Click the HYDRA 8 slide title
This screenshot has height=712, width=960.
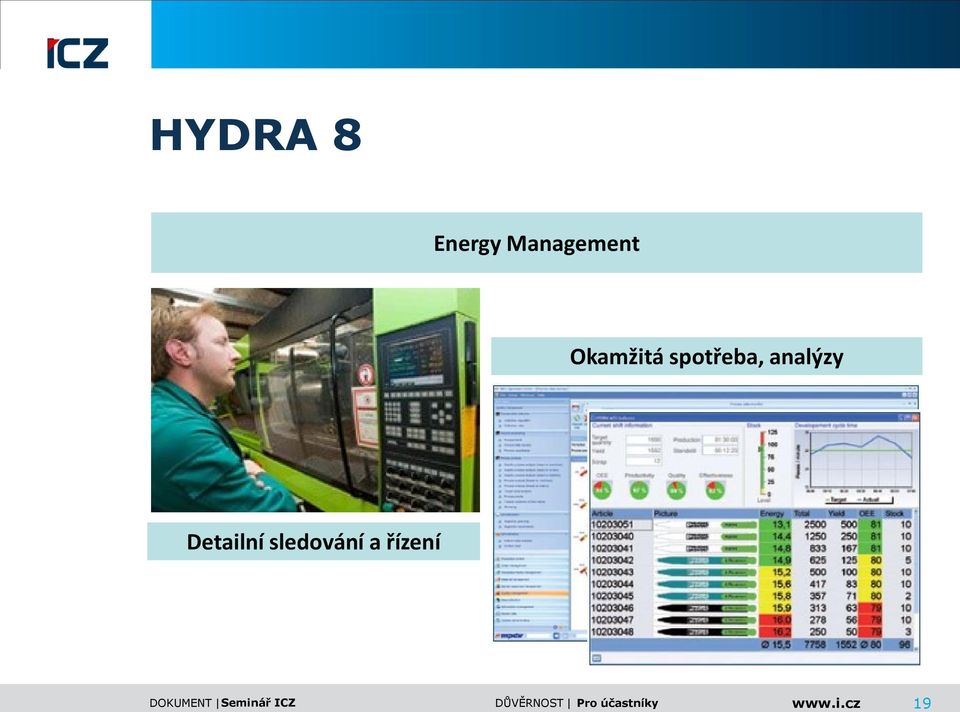tap(256, 135)
